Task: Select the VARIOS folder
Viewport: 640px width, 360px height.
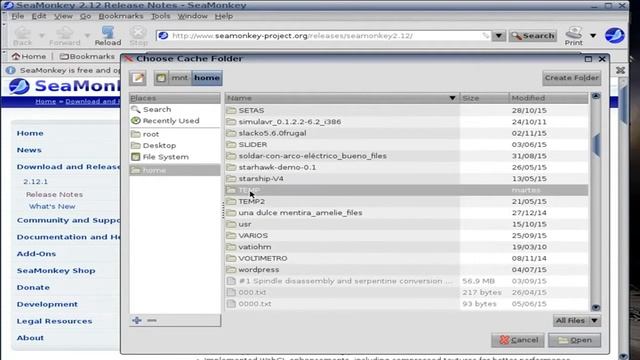Action: [x=406, y=236]
